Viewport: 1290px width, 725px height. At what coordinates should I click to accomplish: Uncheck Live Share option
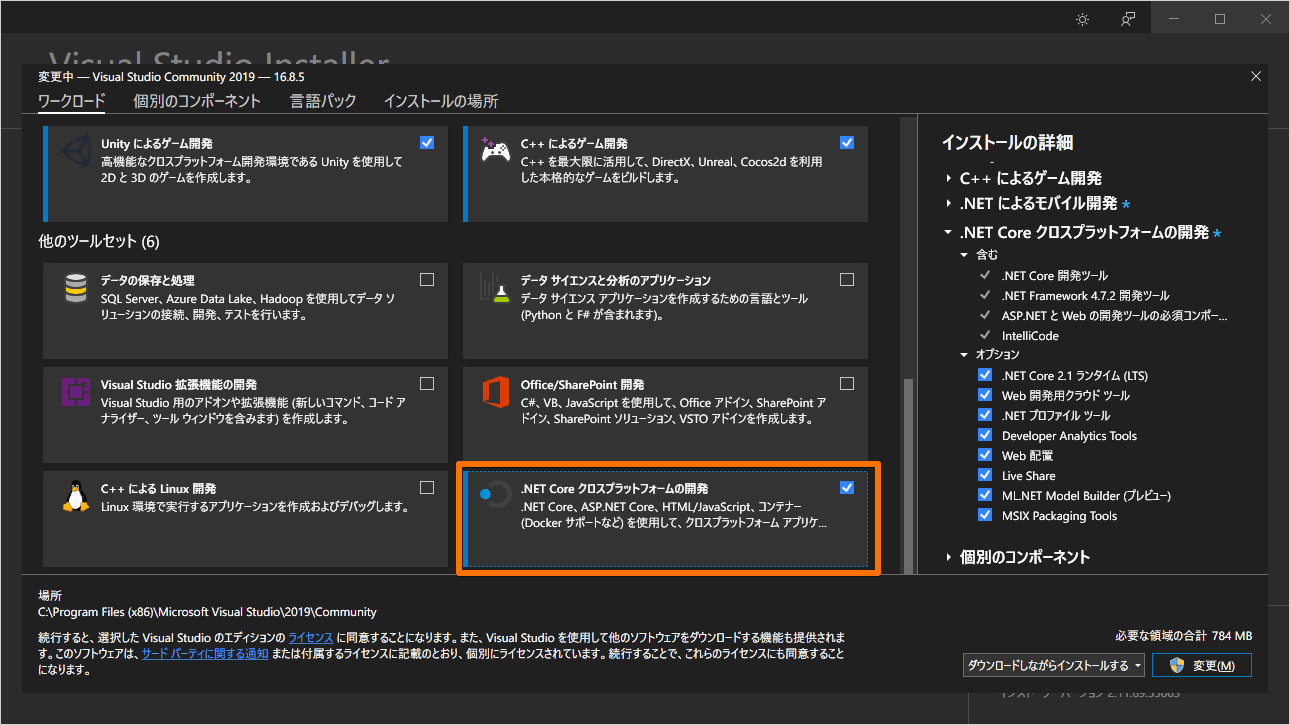pyautogui.click(x=985, y=475)
